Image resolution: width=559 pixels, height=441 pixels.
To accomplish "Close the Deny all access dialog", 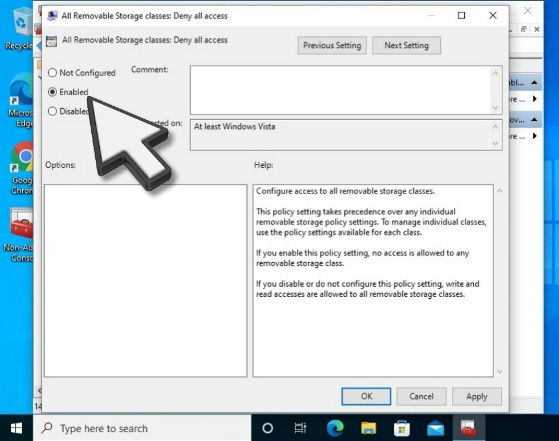I will click(493, 15).
